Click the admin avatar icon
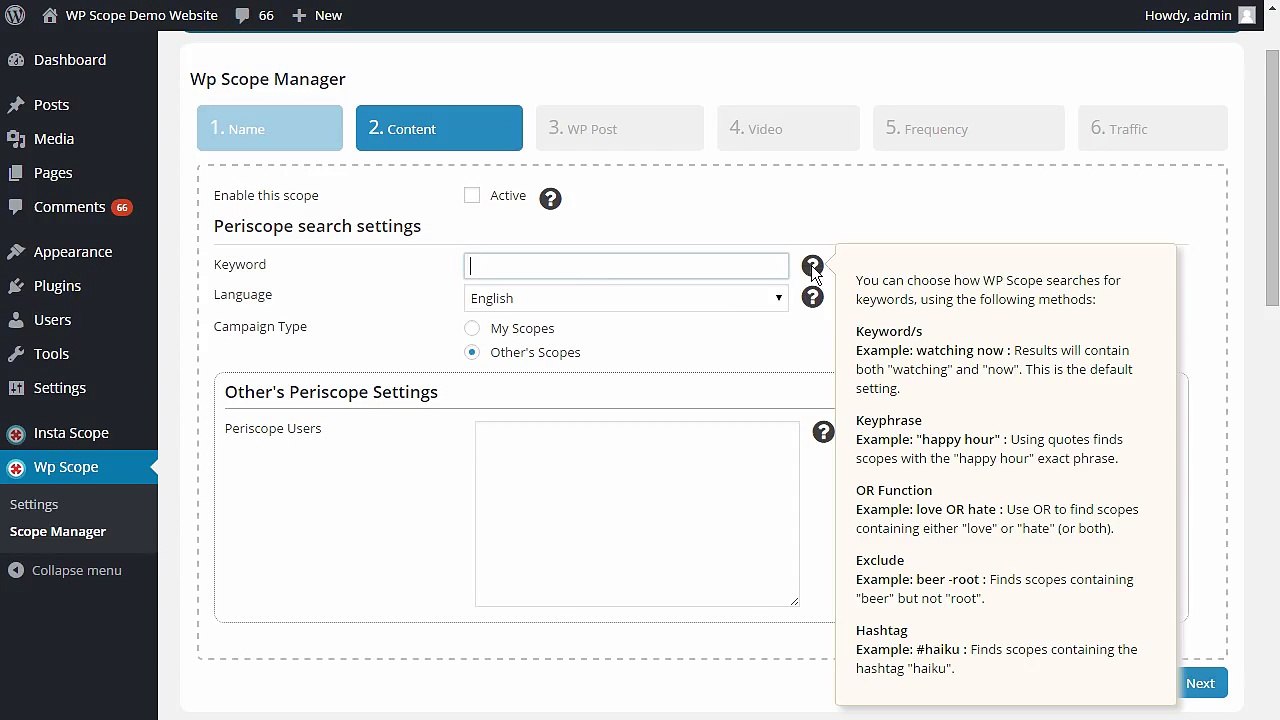 tap(1247, 15)
